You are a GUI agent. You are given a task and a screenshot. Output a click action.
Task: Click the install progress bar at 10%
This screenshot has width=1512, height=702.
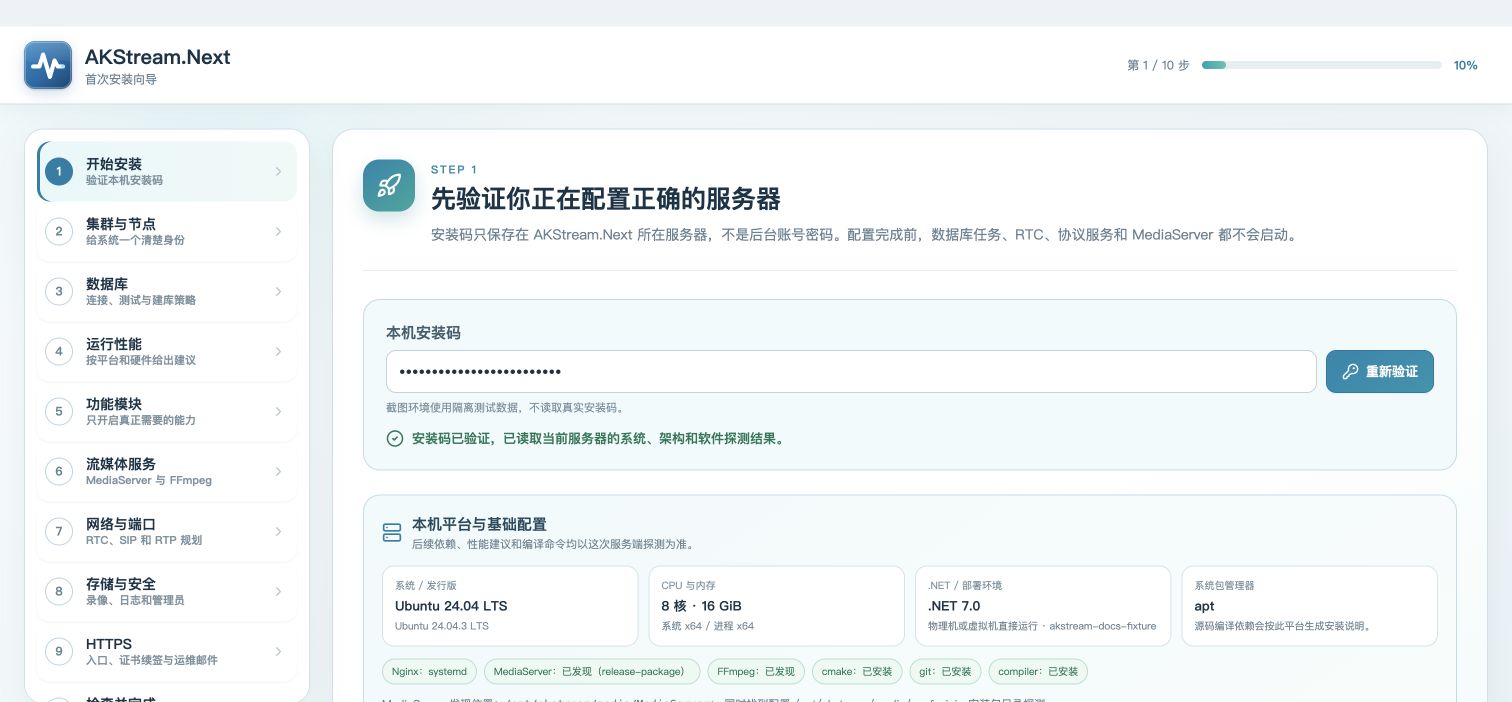point(1322,65)
